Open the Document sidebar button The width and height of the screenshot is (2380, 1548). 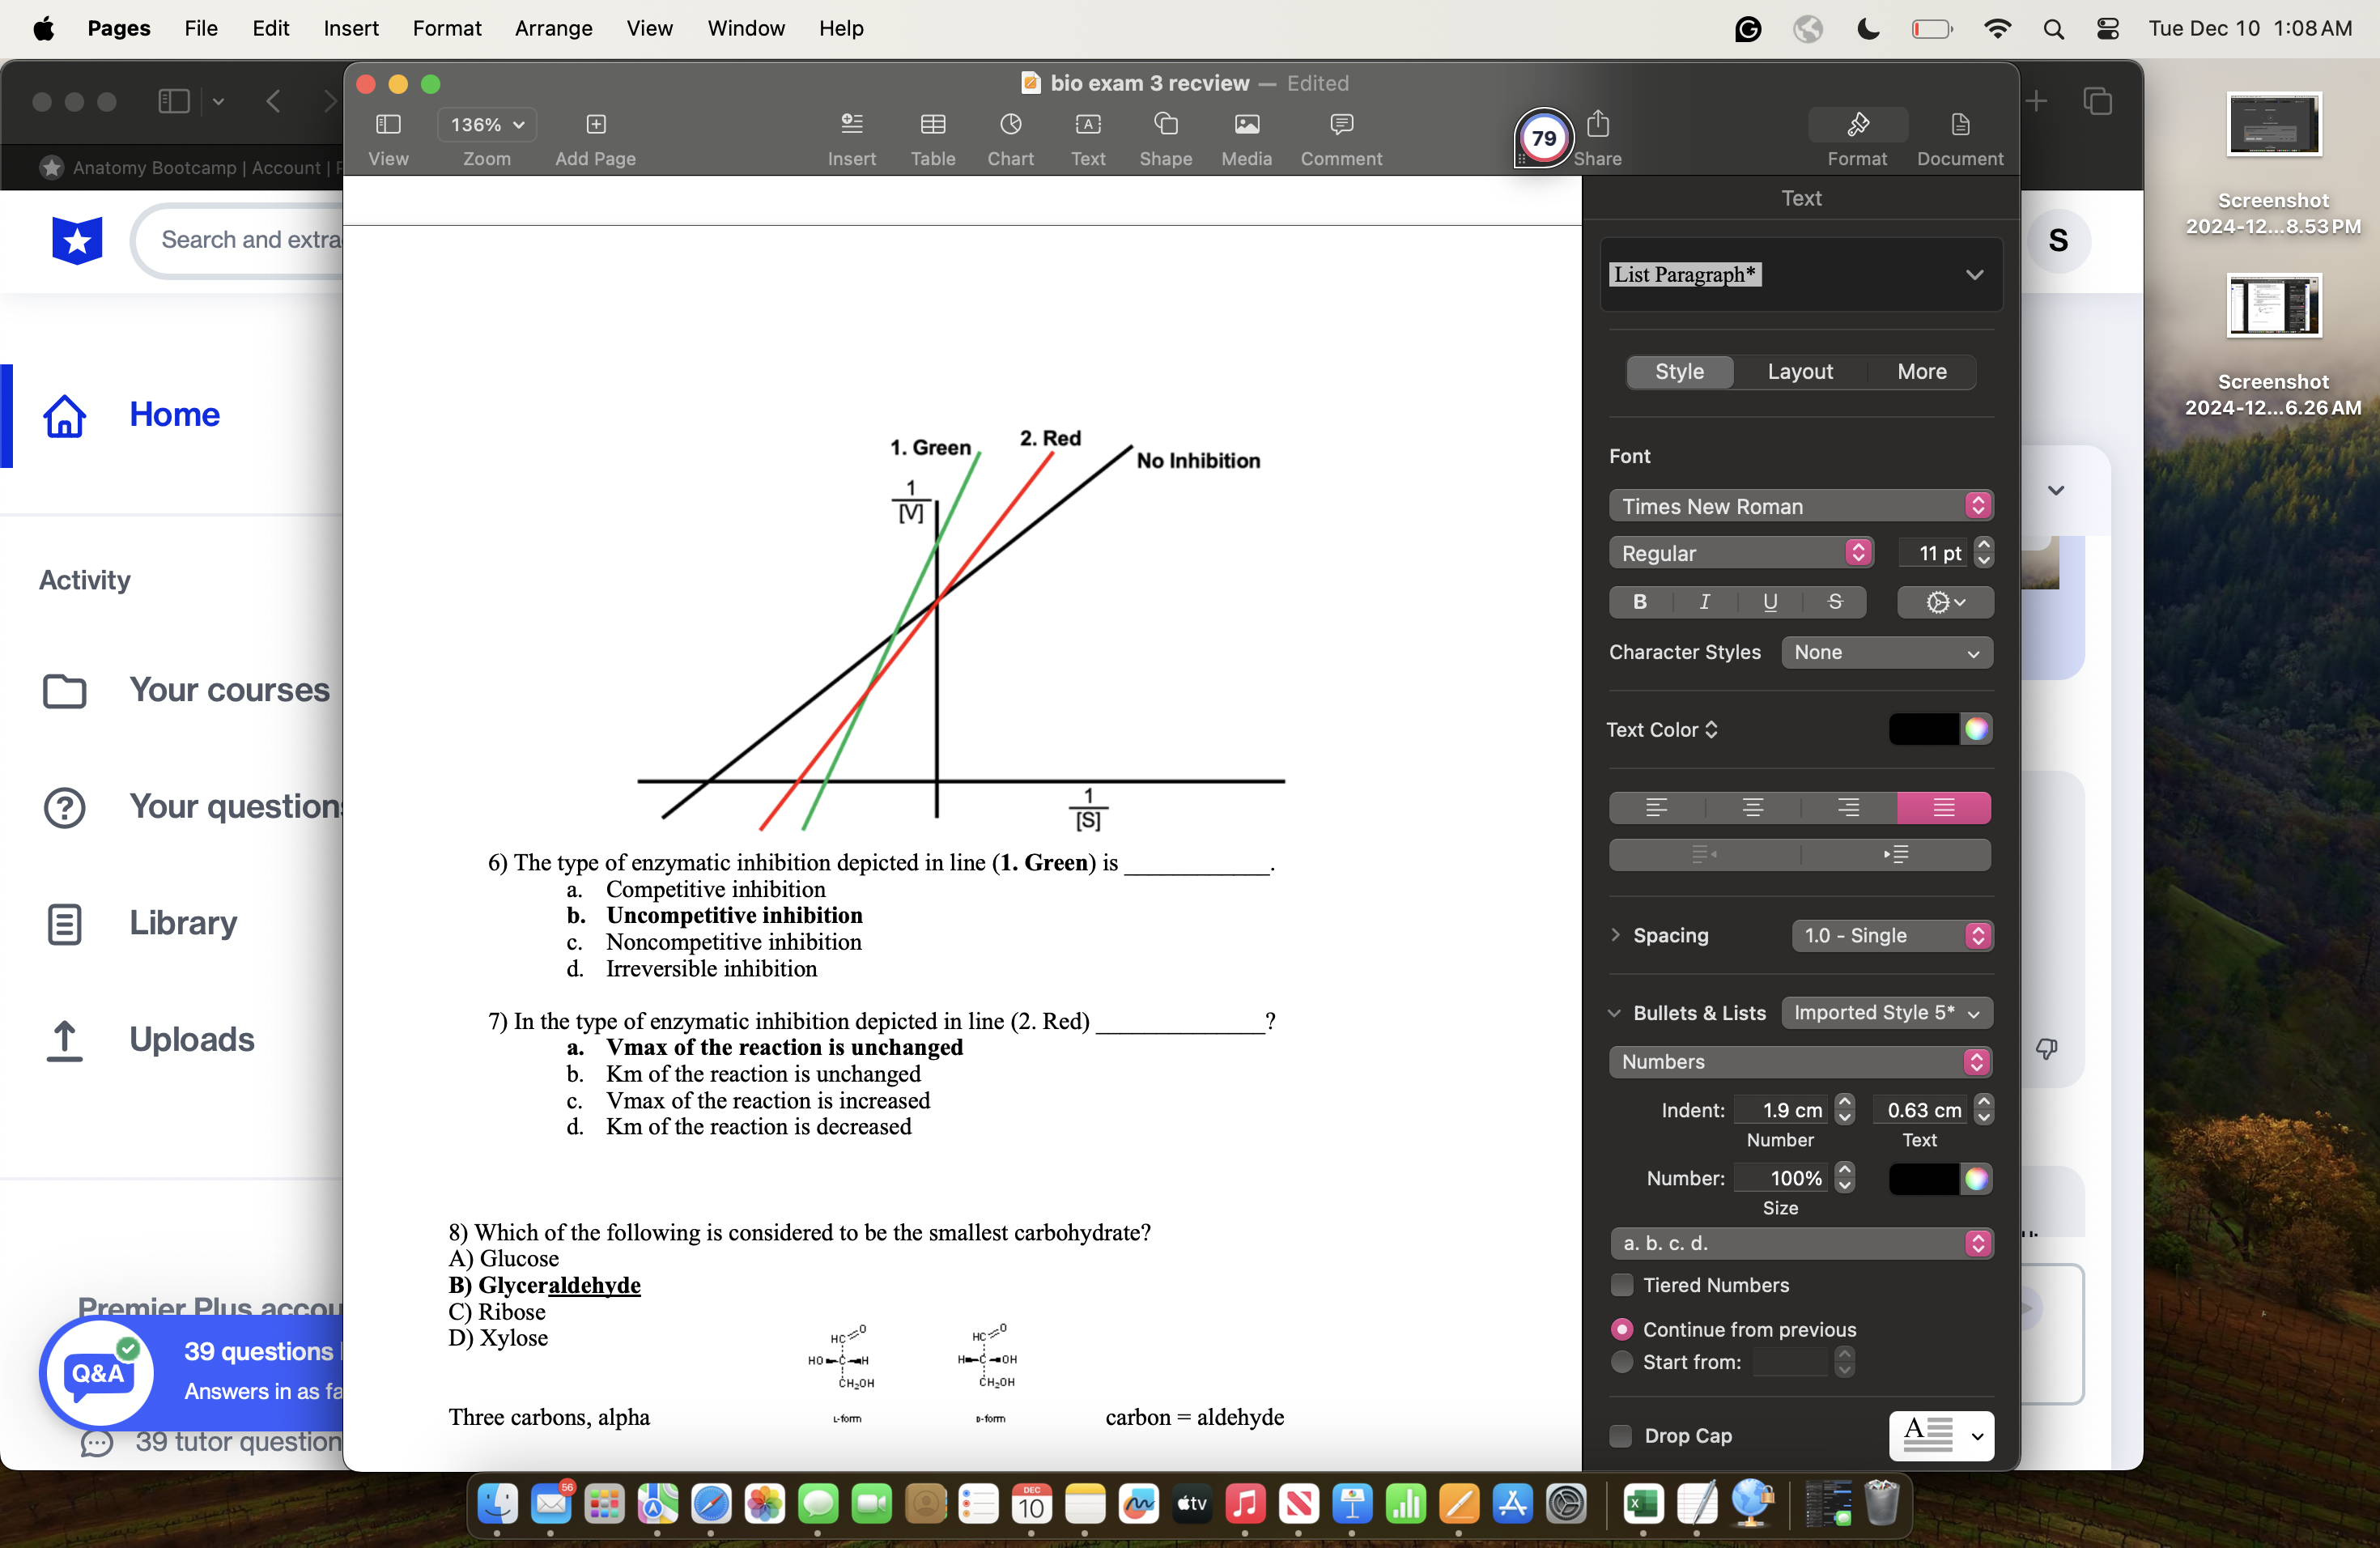[1959, 125]
